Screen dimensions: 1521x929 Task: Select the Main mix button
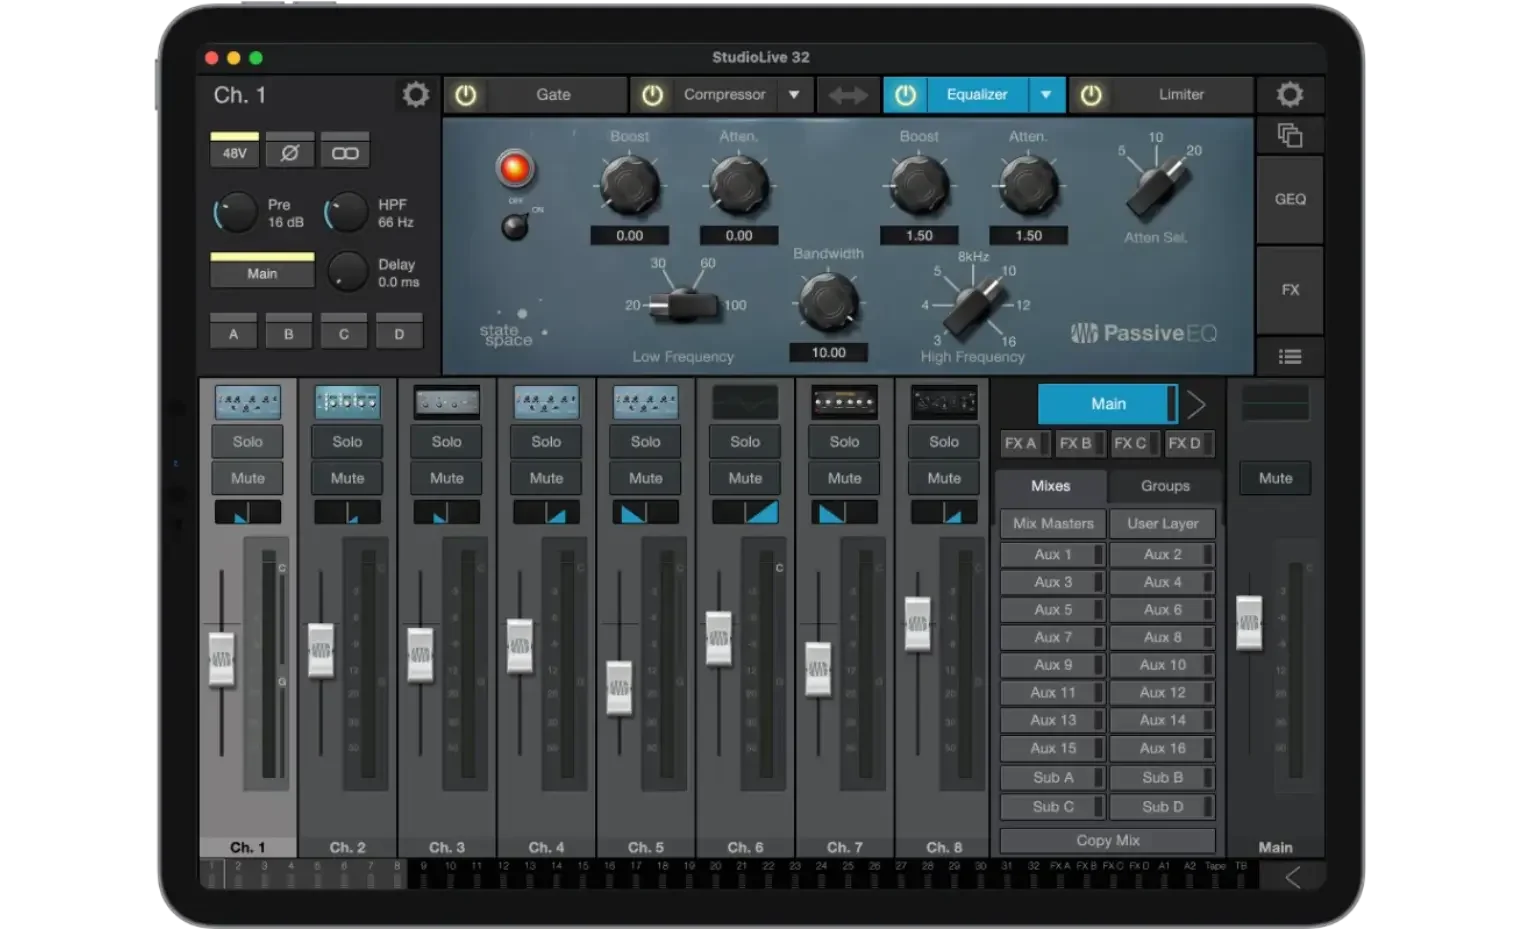(1108, 404)
